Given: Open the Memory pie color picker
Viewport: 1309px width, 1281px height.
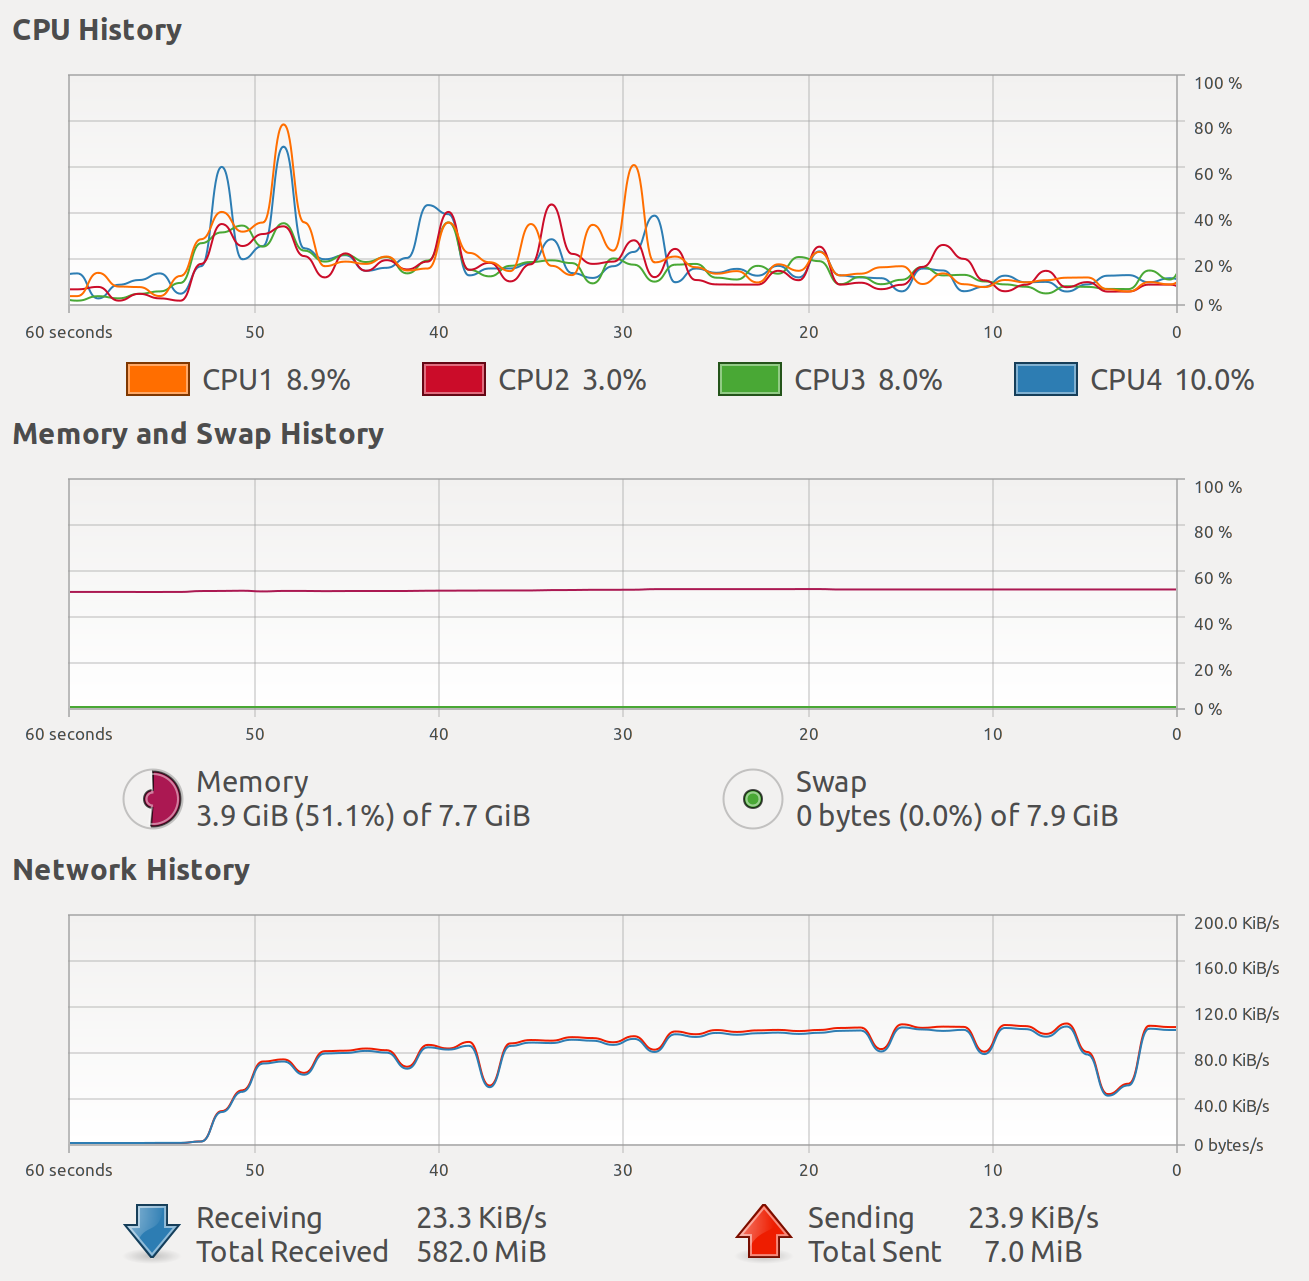Looking at the screenshot, I should 153,799.
